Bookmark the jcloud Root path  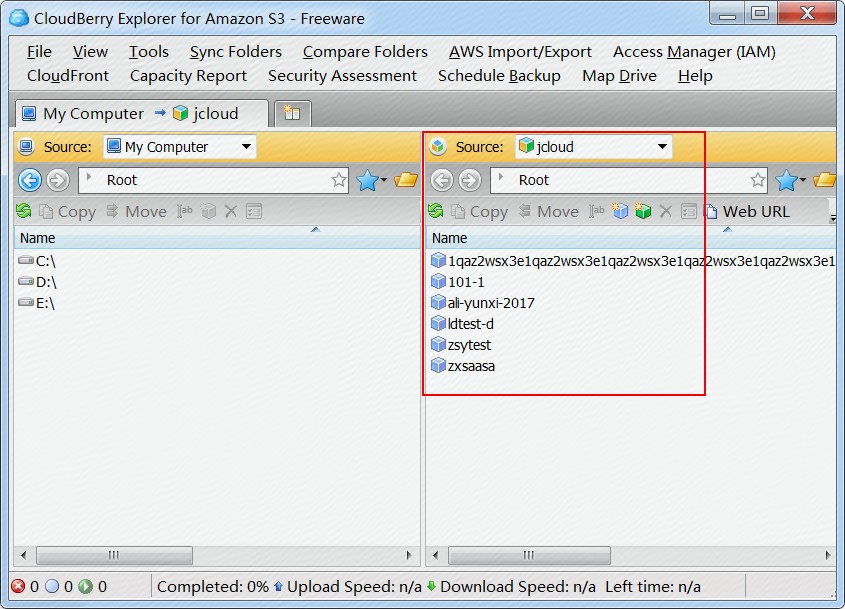pos(758,180)
